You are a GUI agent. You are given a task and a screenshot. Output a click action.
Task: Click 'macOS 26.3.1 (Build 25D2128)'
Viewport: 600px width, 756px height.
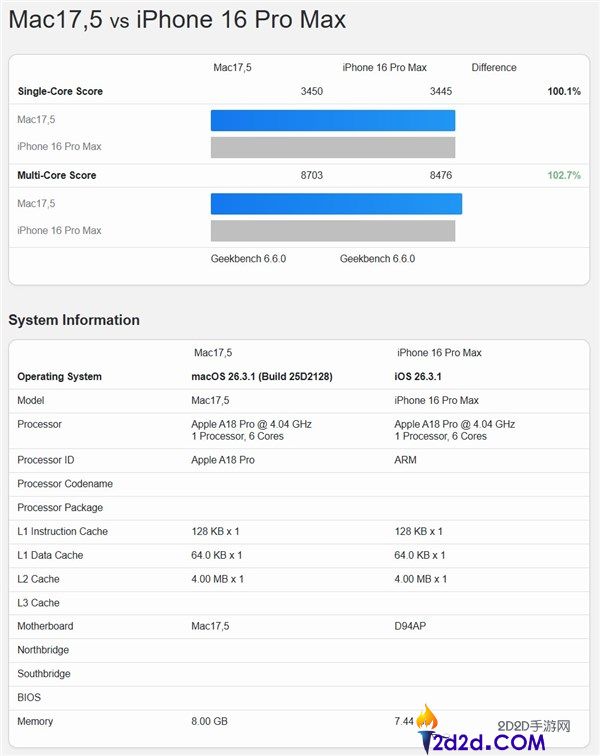click(x=262, y=377)
